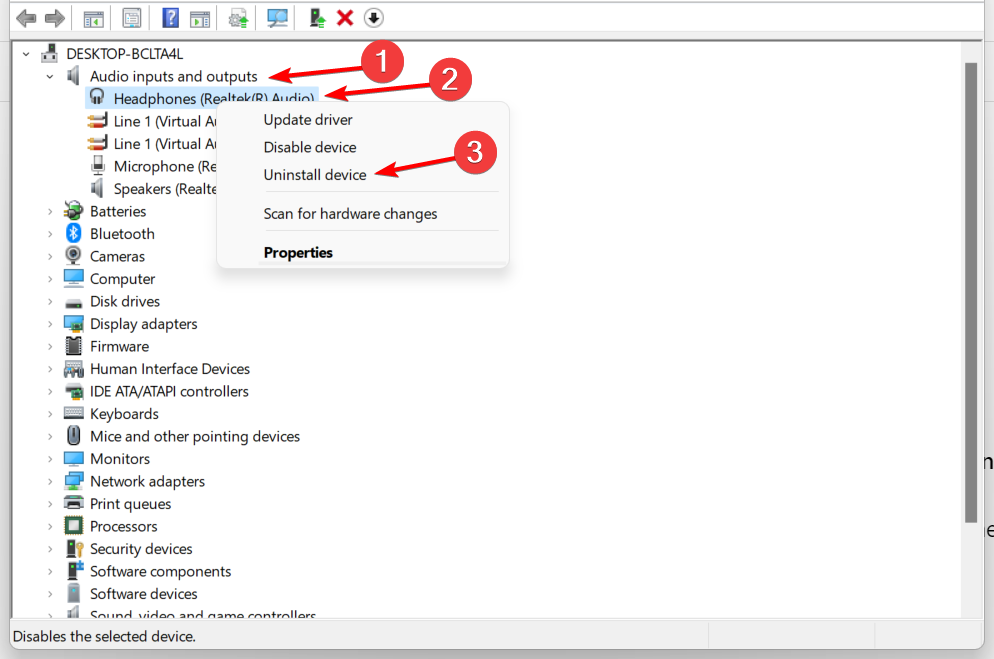Click the speaker icon beside Audio inputs and outputs
The width and height of the screenshot is (994, 659).
[x=74, y=76]
